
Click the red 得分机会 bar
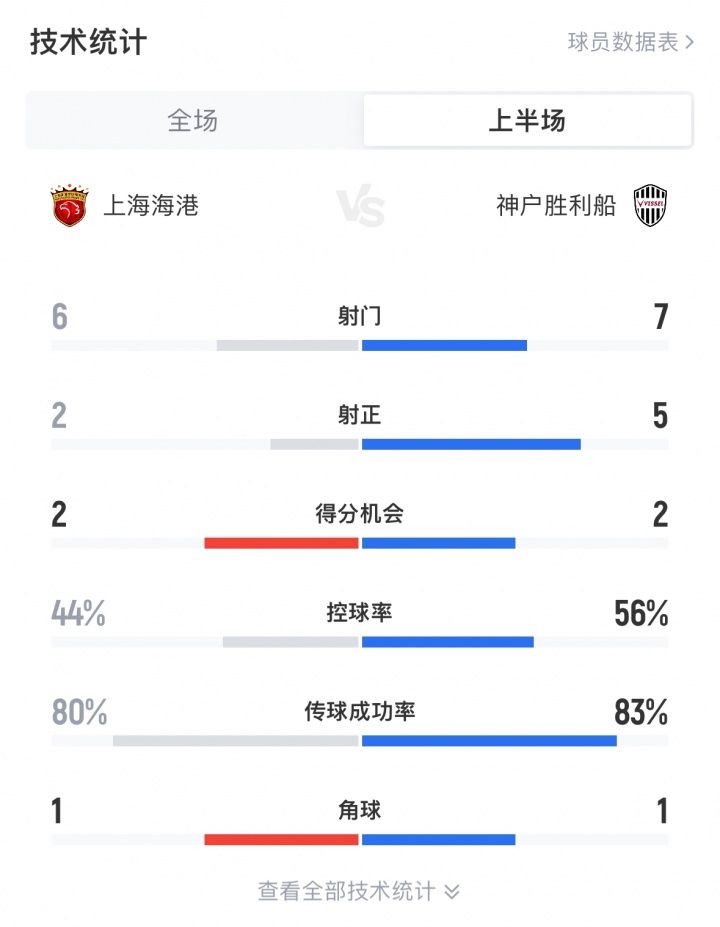pyautogui.click(x=281, y=543)
